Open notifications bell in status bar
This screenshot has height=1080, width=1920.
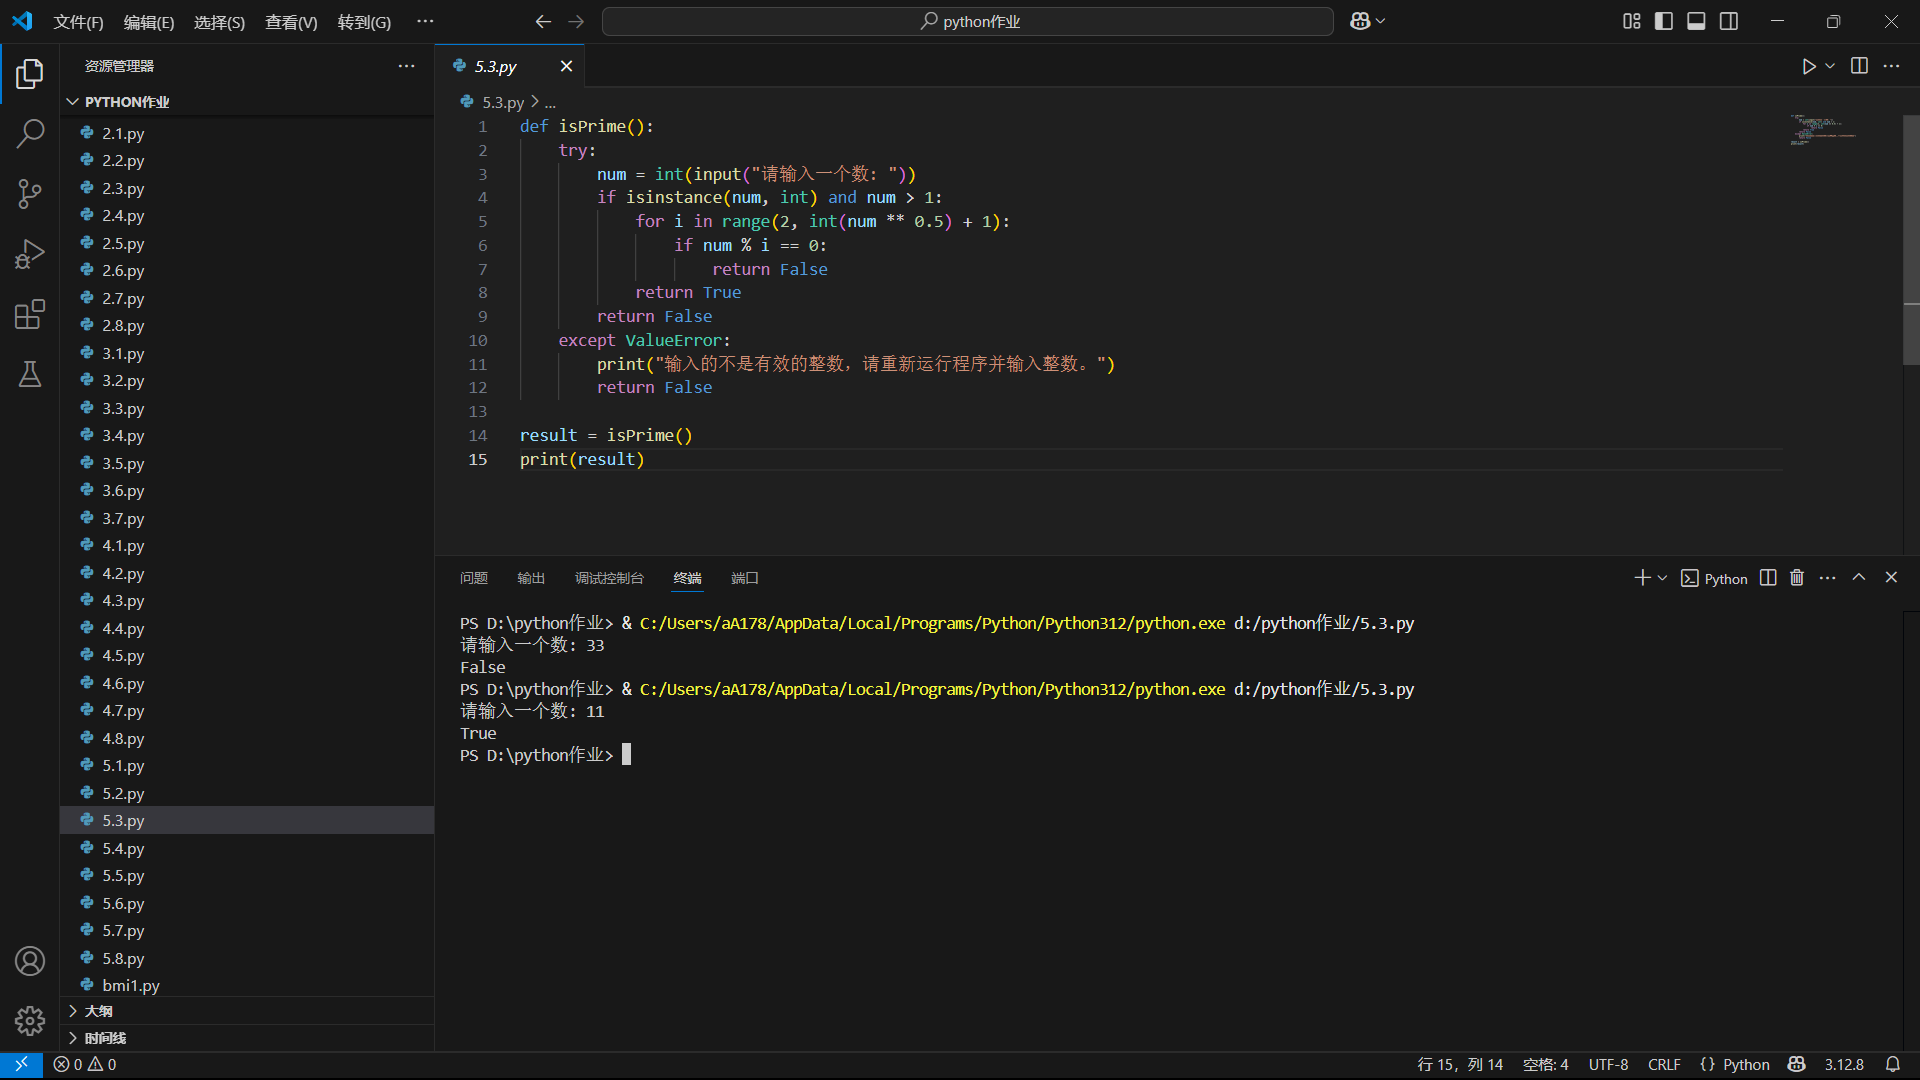[x=1892, y=1064]
